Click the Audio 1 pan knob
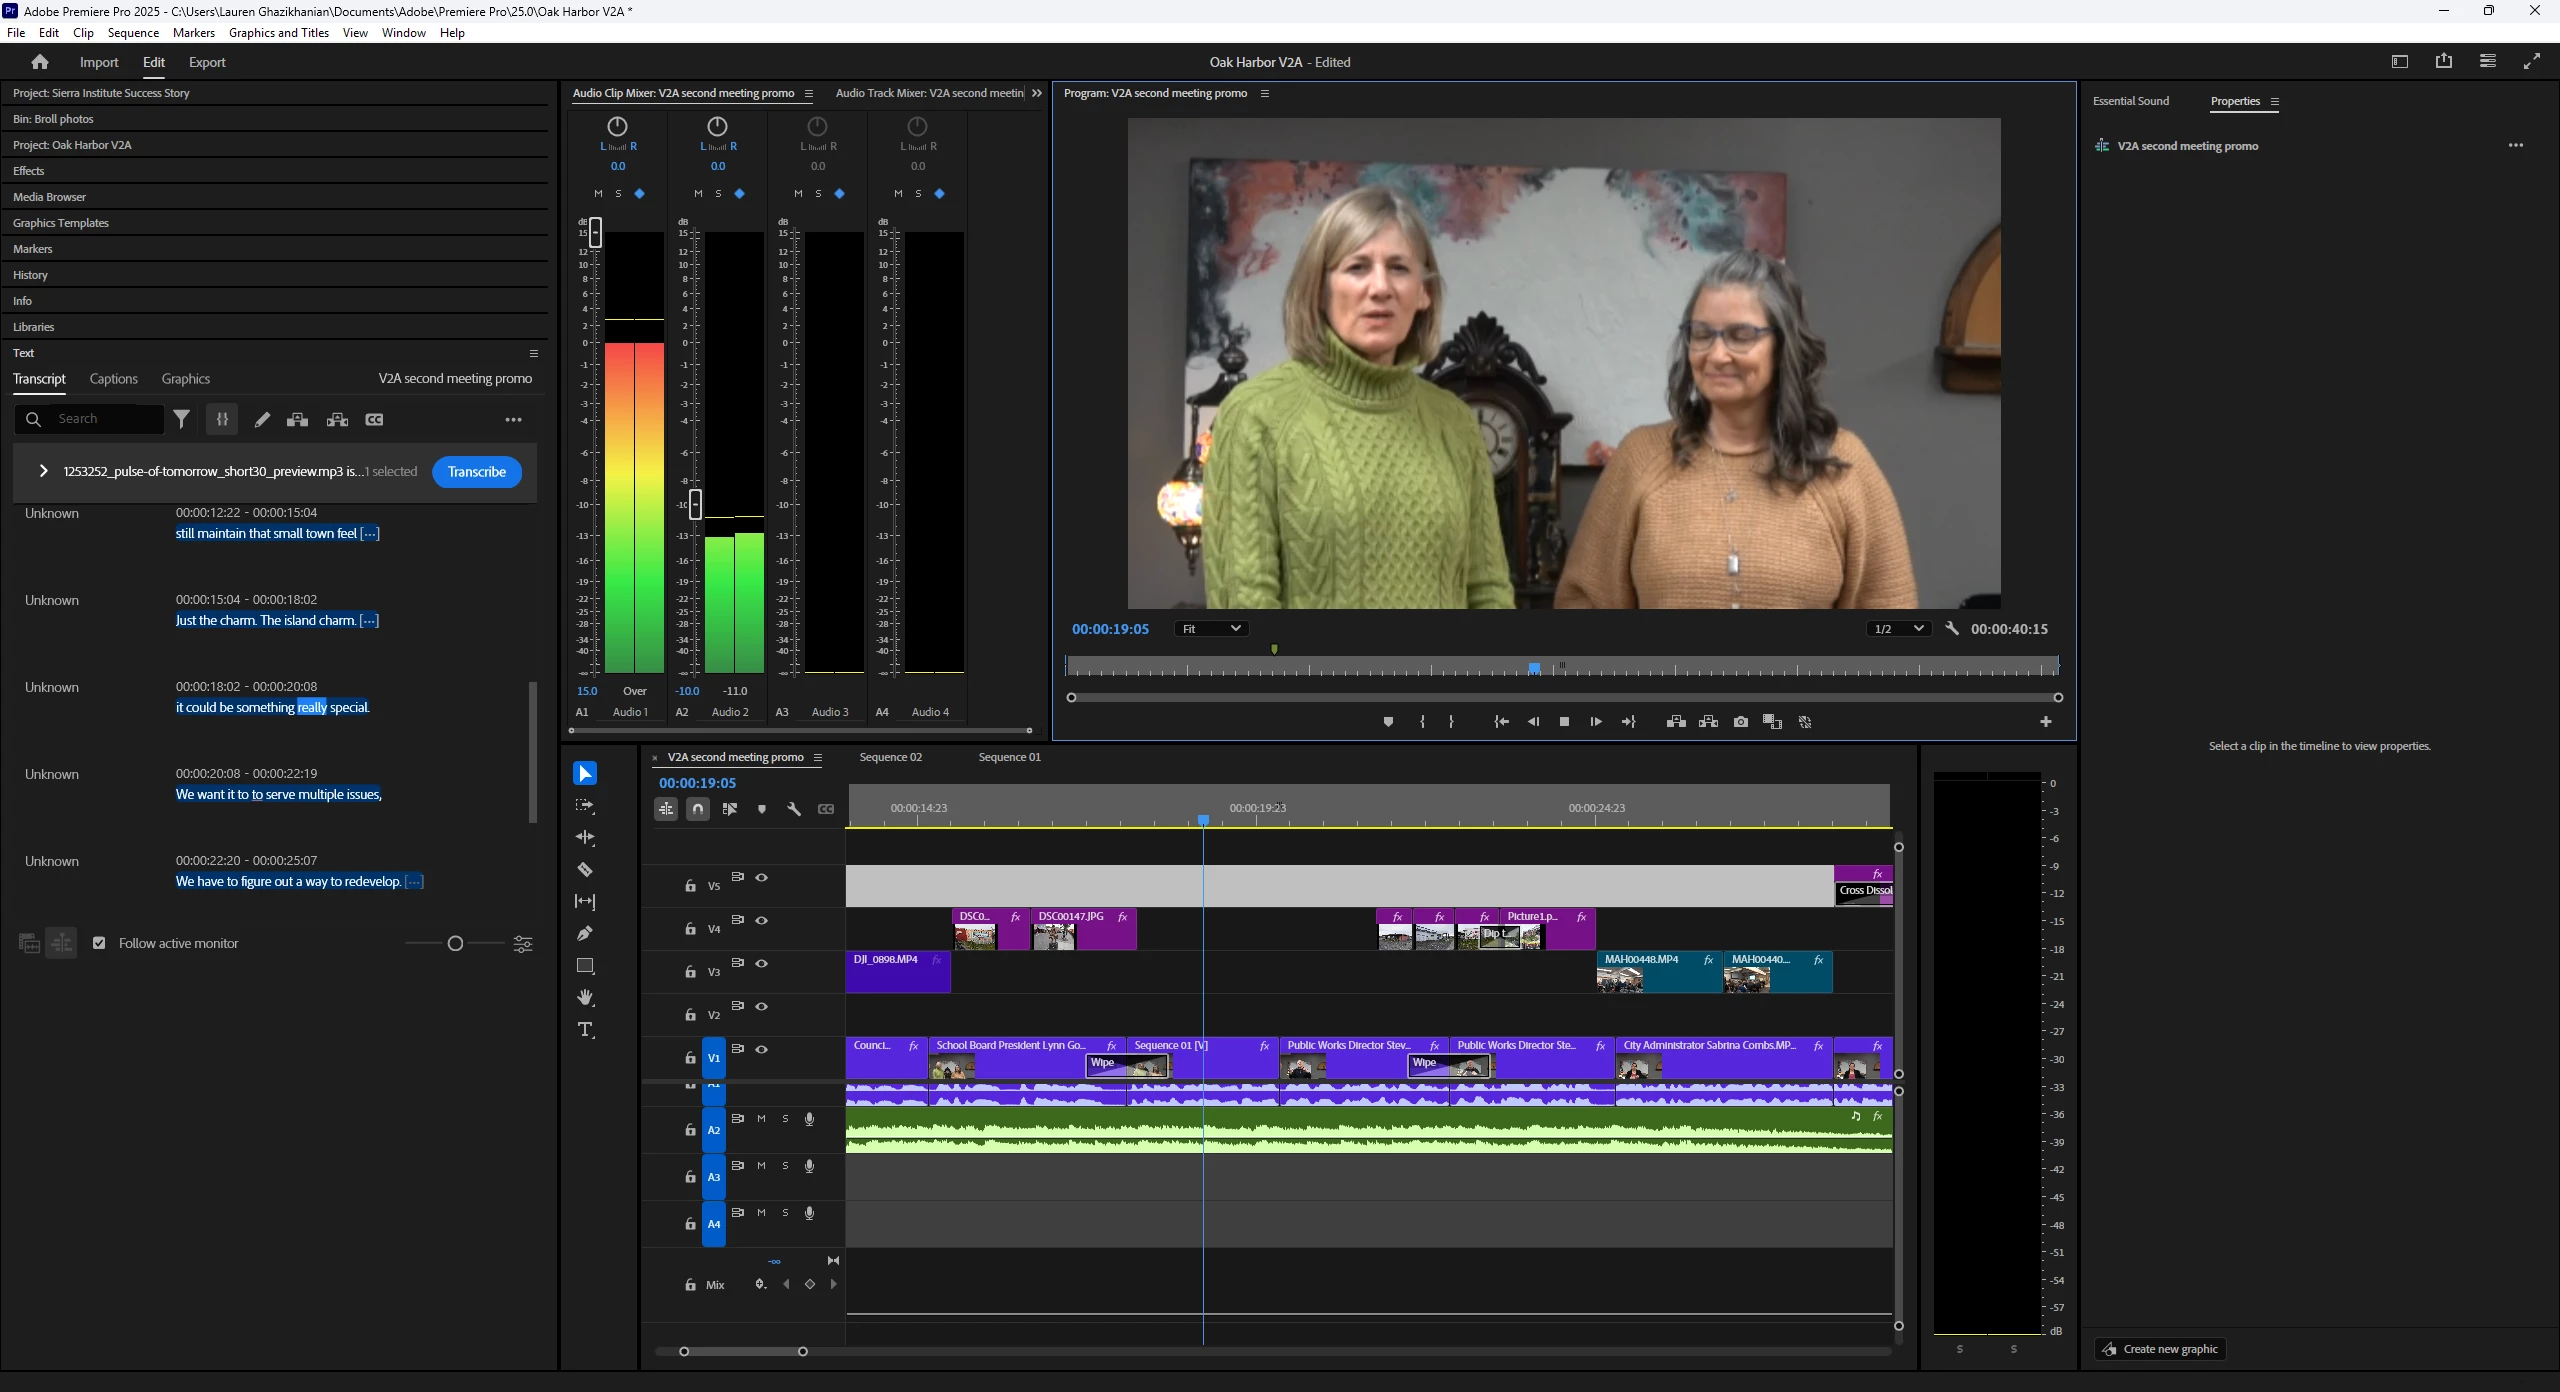The height and width of the screenshot is (1392, 2560). click(x=617, y=126)
